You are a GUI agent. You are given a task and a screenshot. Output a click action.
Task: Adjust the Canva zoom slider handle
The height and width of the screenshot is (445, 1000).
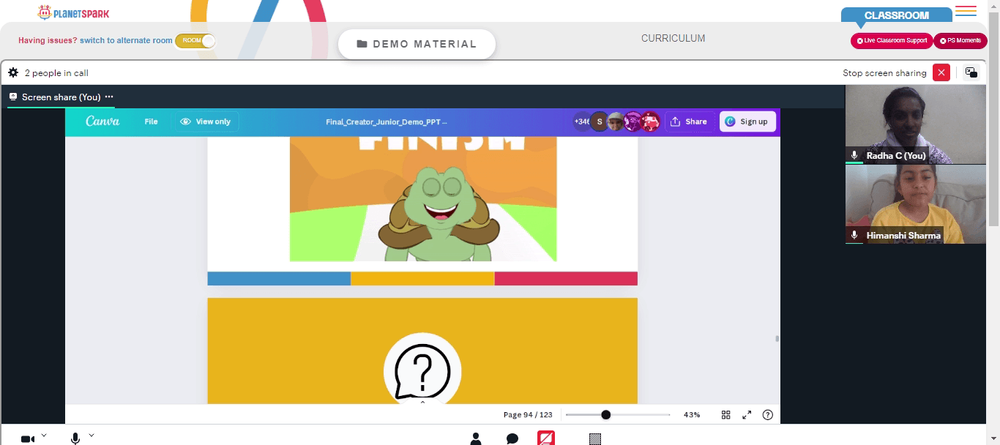606,414
